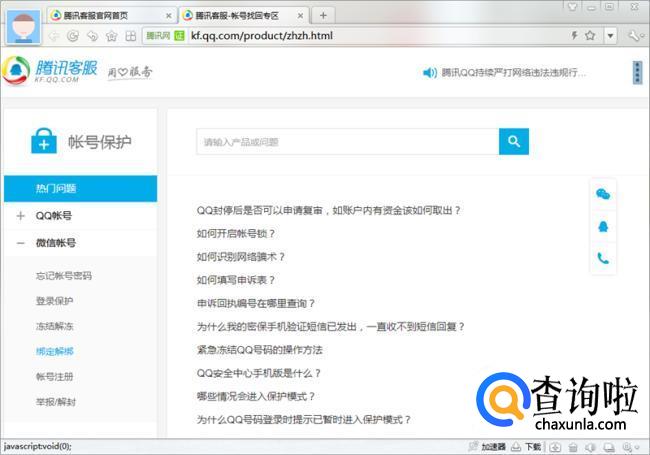Viewport: 650px width, 455px height.
Task: Open 如何填写申诉表 question
Action: [x=235, y=280]
